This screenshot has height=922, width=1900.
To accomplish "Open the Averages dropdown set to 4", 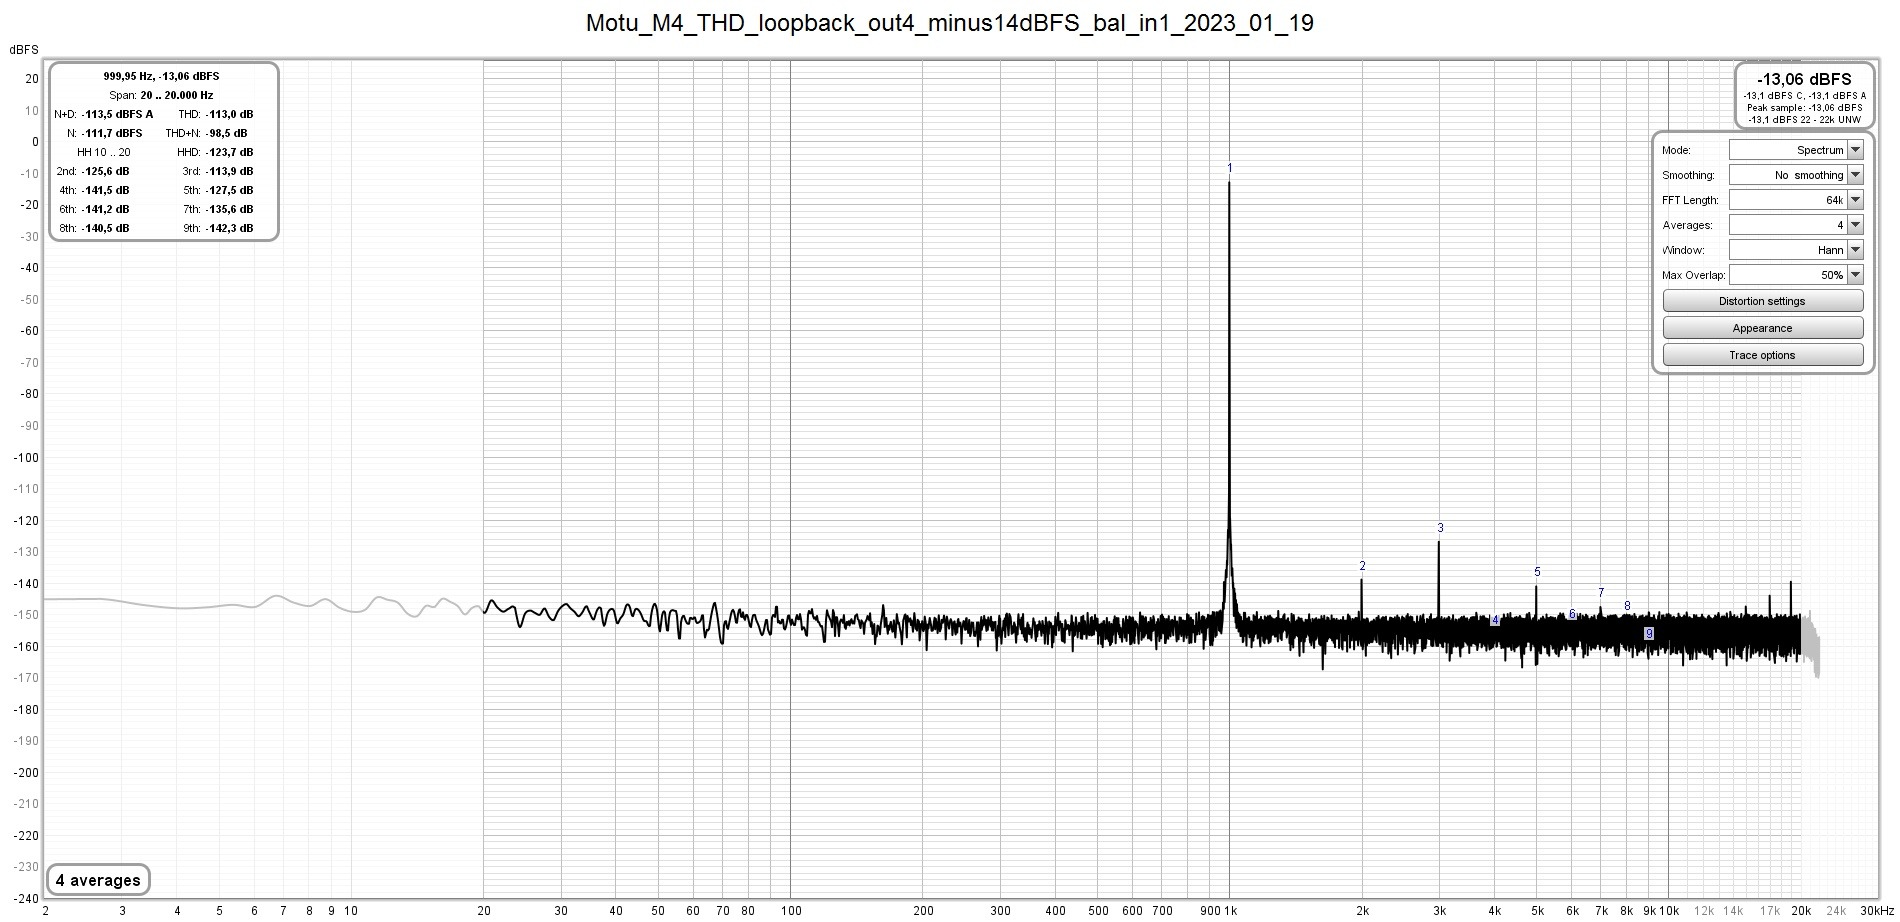I will pos(1796,225).
